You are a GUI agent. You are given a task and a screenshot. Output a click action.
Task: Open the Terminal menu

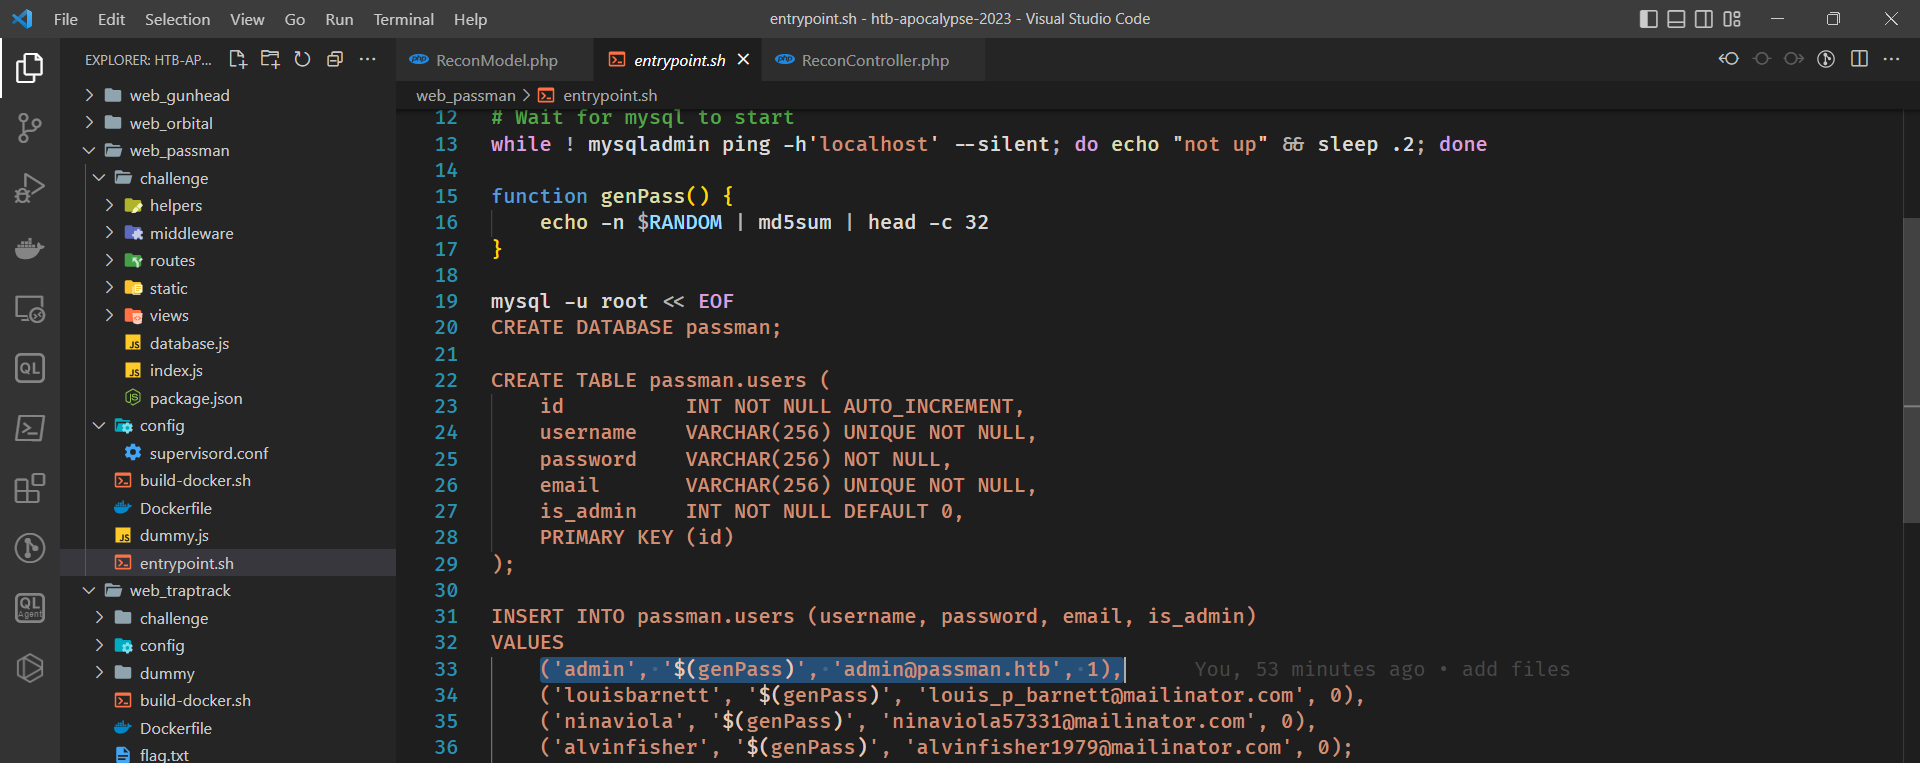pyautogui.click(x=403, y=19)
